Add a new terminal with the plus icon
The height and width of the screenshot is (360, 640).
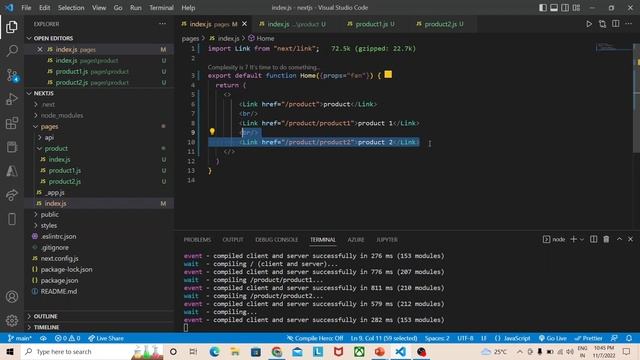(x=573, y=239)
